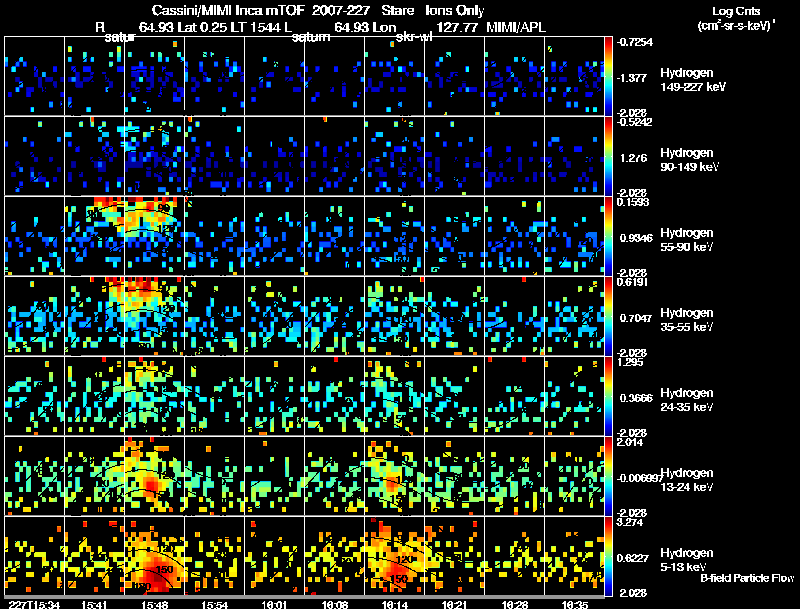Click the 'Log Cnts' colorbar heading

[x=736, y=11]
